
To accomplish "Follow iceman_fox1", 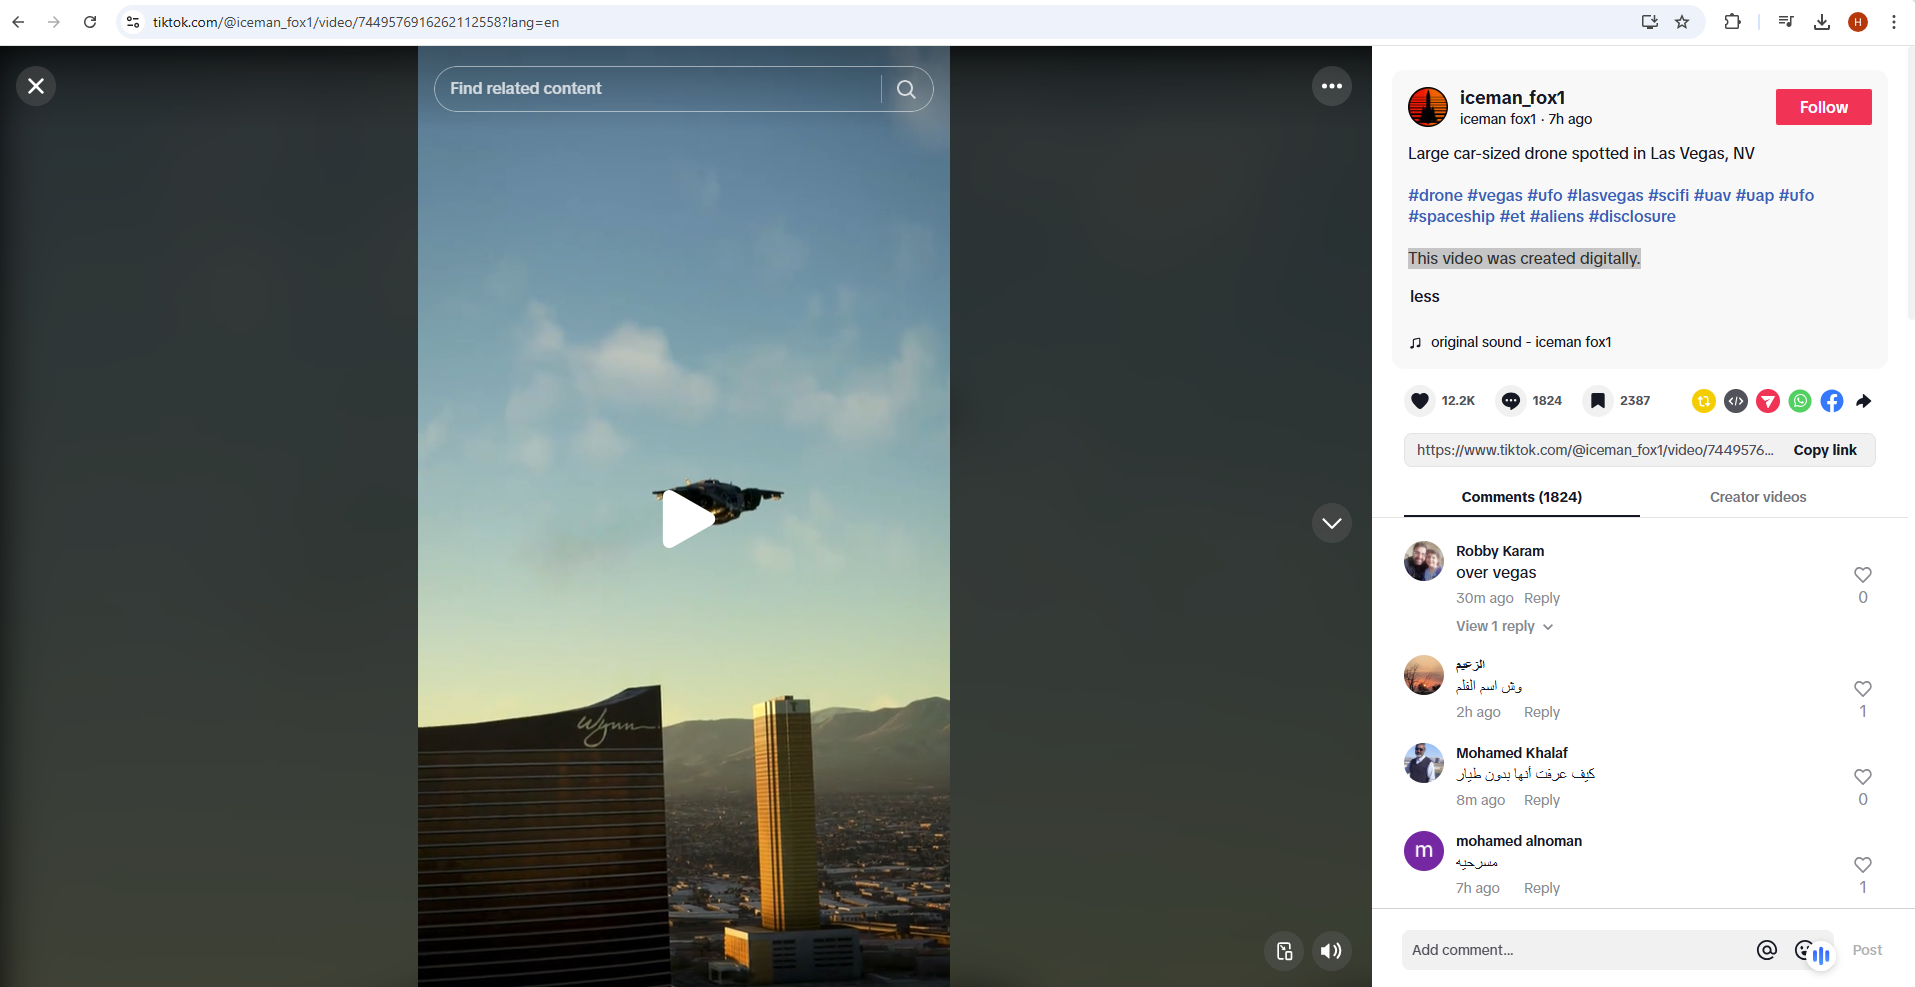I will click(1823, 107).
